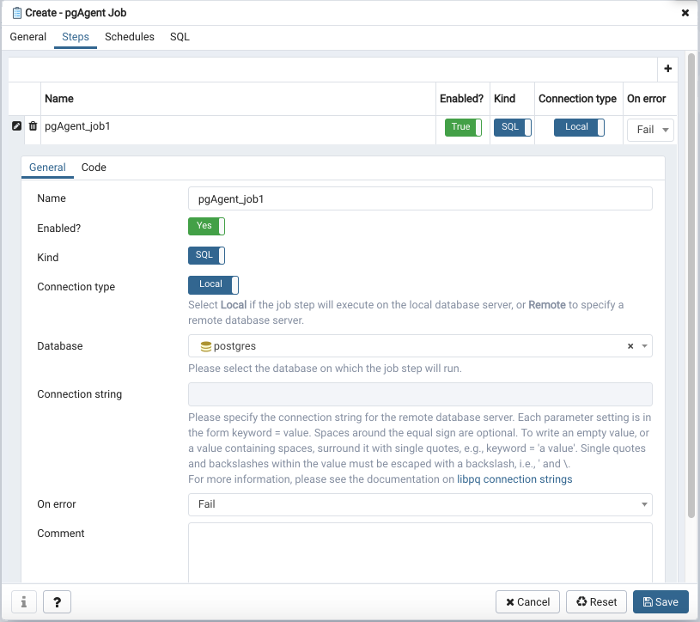Click the edit row icon for pgAgent_job1
This screenshot has height=622, width=700.
coord(17,126)
